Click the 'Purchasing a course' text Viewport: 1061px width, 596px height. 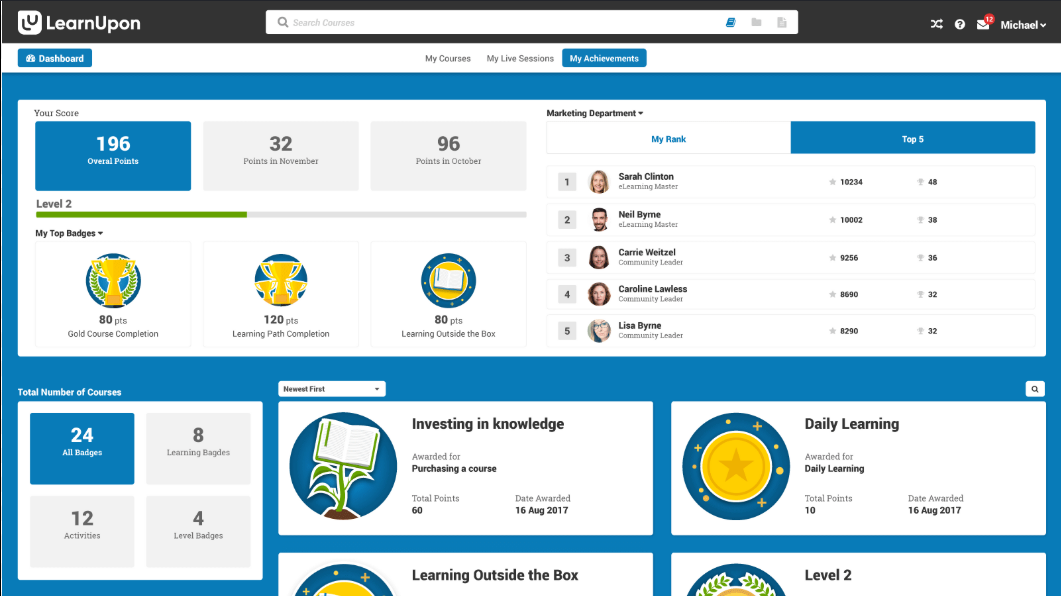454,468
